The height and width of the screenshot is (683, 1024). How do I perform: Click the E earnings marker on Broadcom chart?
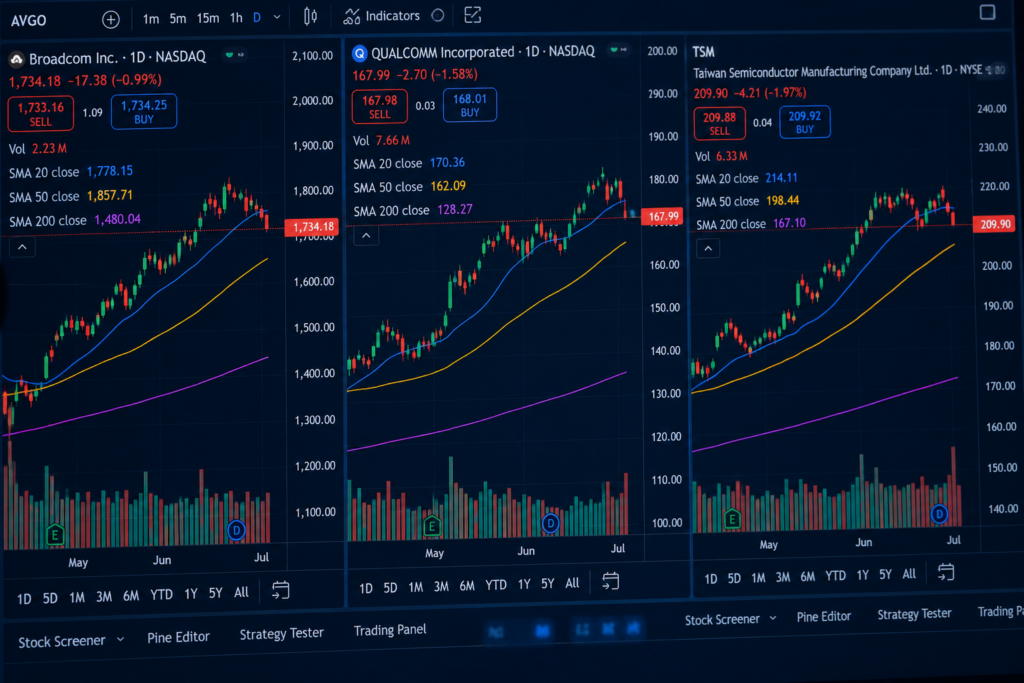(x=55, y=536)
